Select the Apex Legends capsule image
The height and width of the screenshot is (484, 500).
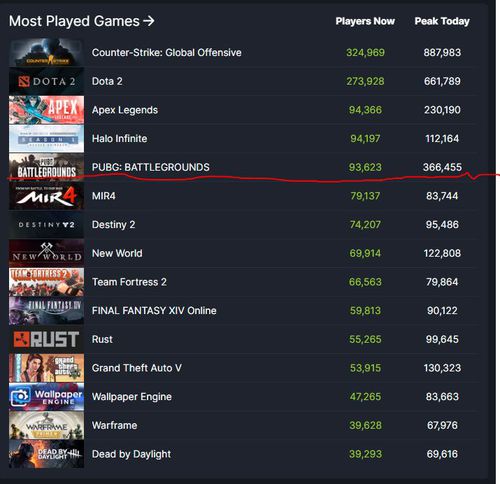(x=46, y=110)
